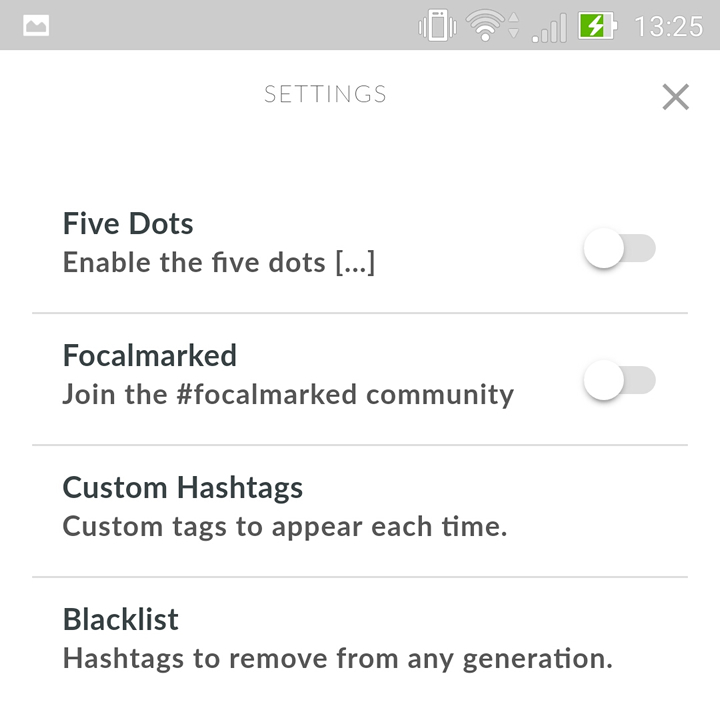Turn on the Focalmarked switch

[x=619, y=381]
